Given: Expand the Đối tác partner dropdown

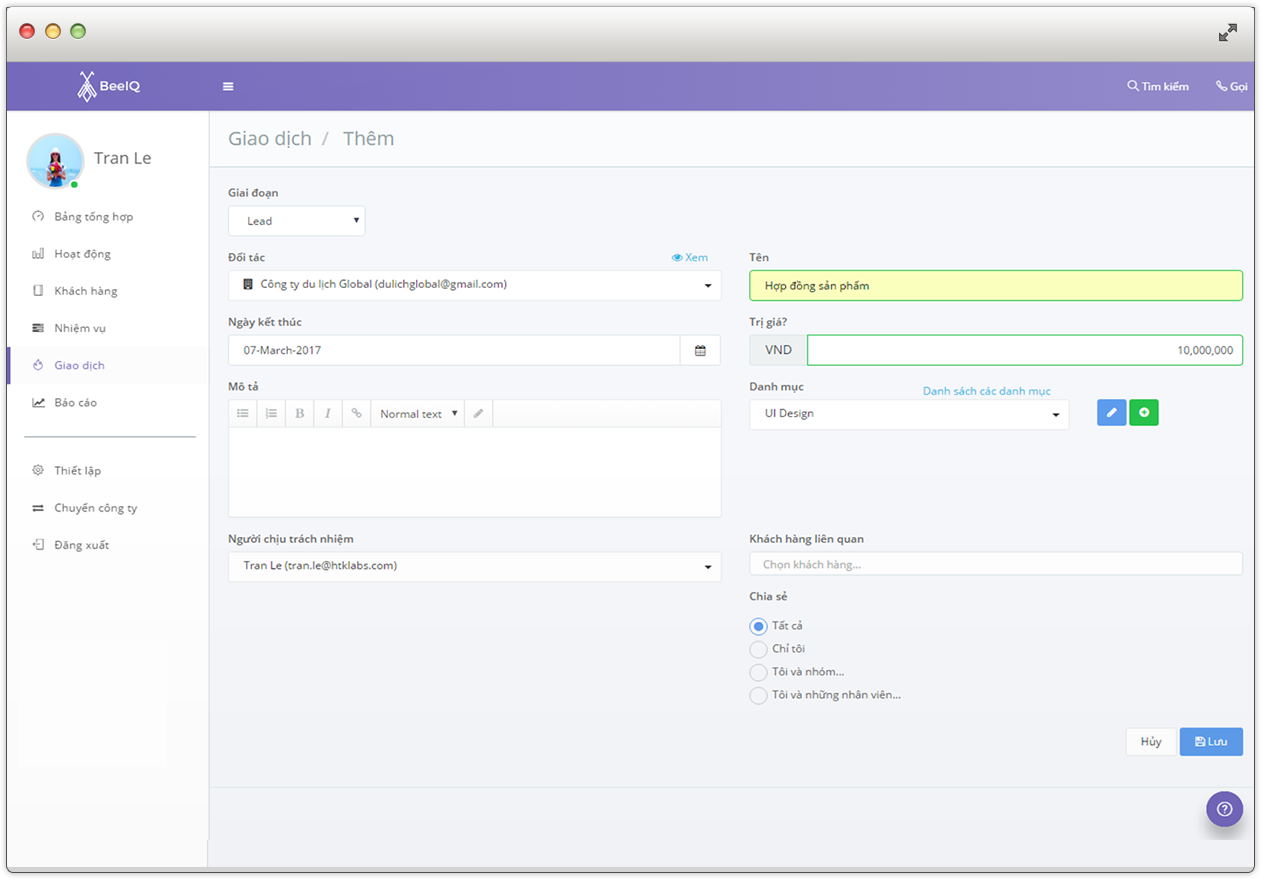Looking at the screenshot, I should [474, 285].
